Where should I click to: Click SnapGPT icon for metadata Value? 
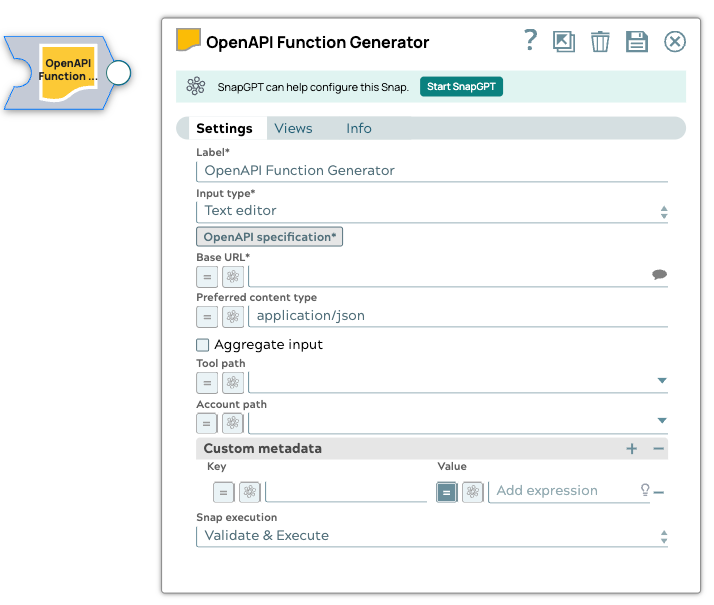click(473, 492)
